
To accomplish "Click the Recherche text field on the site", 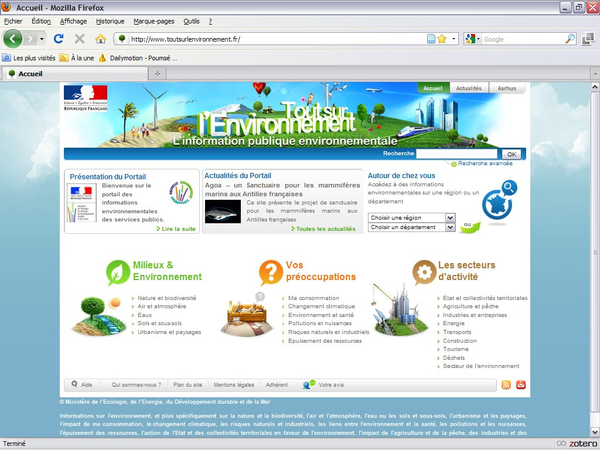I will coord(456,154).
